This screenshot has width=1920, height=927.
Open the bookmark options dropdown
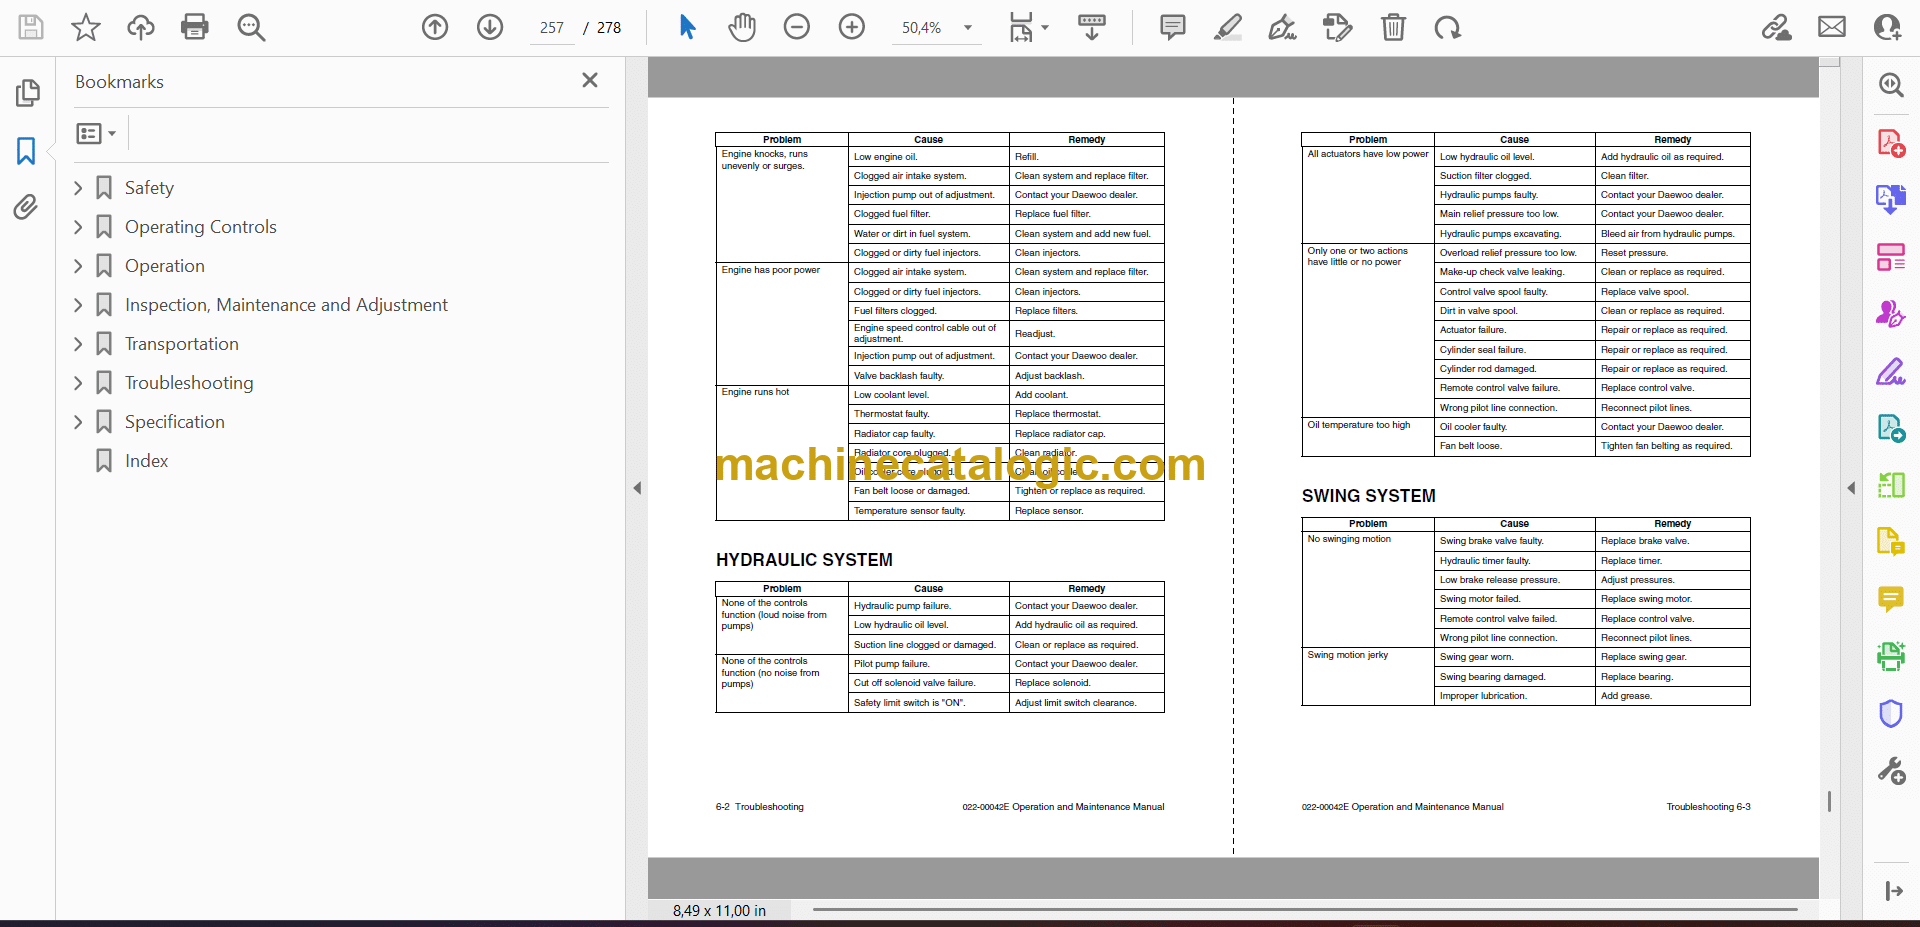pyautogui.click(x=96, y=133)
